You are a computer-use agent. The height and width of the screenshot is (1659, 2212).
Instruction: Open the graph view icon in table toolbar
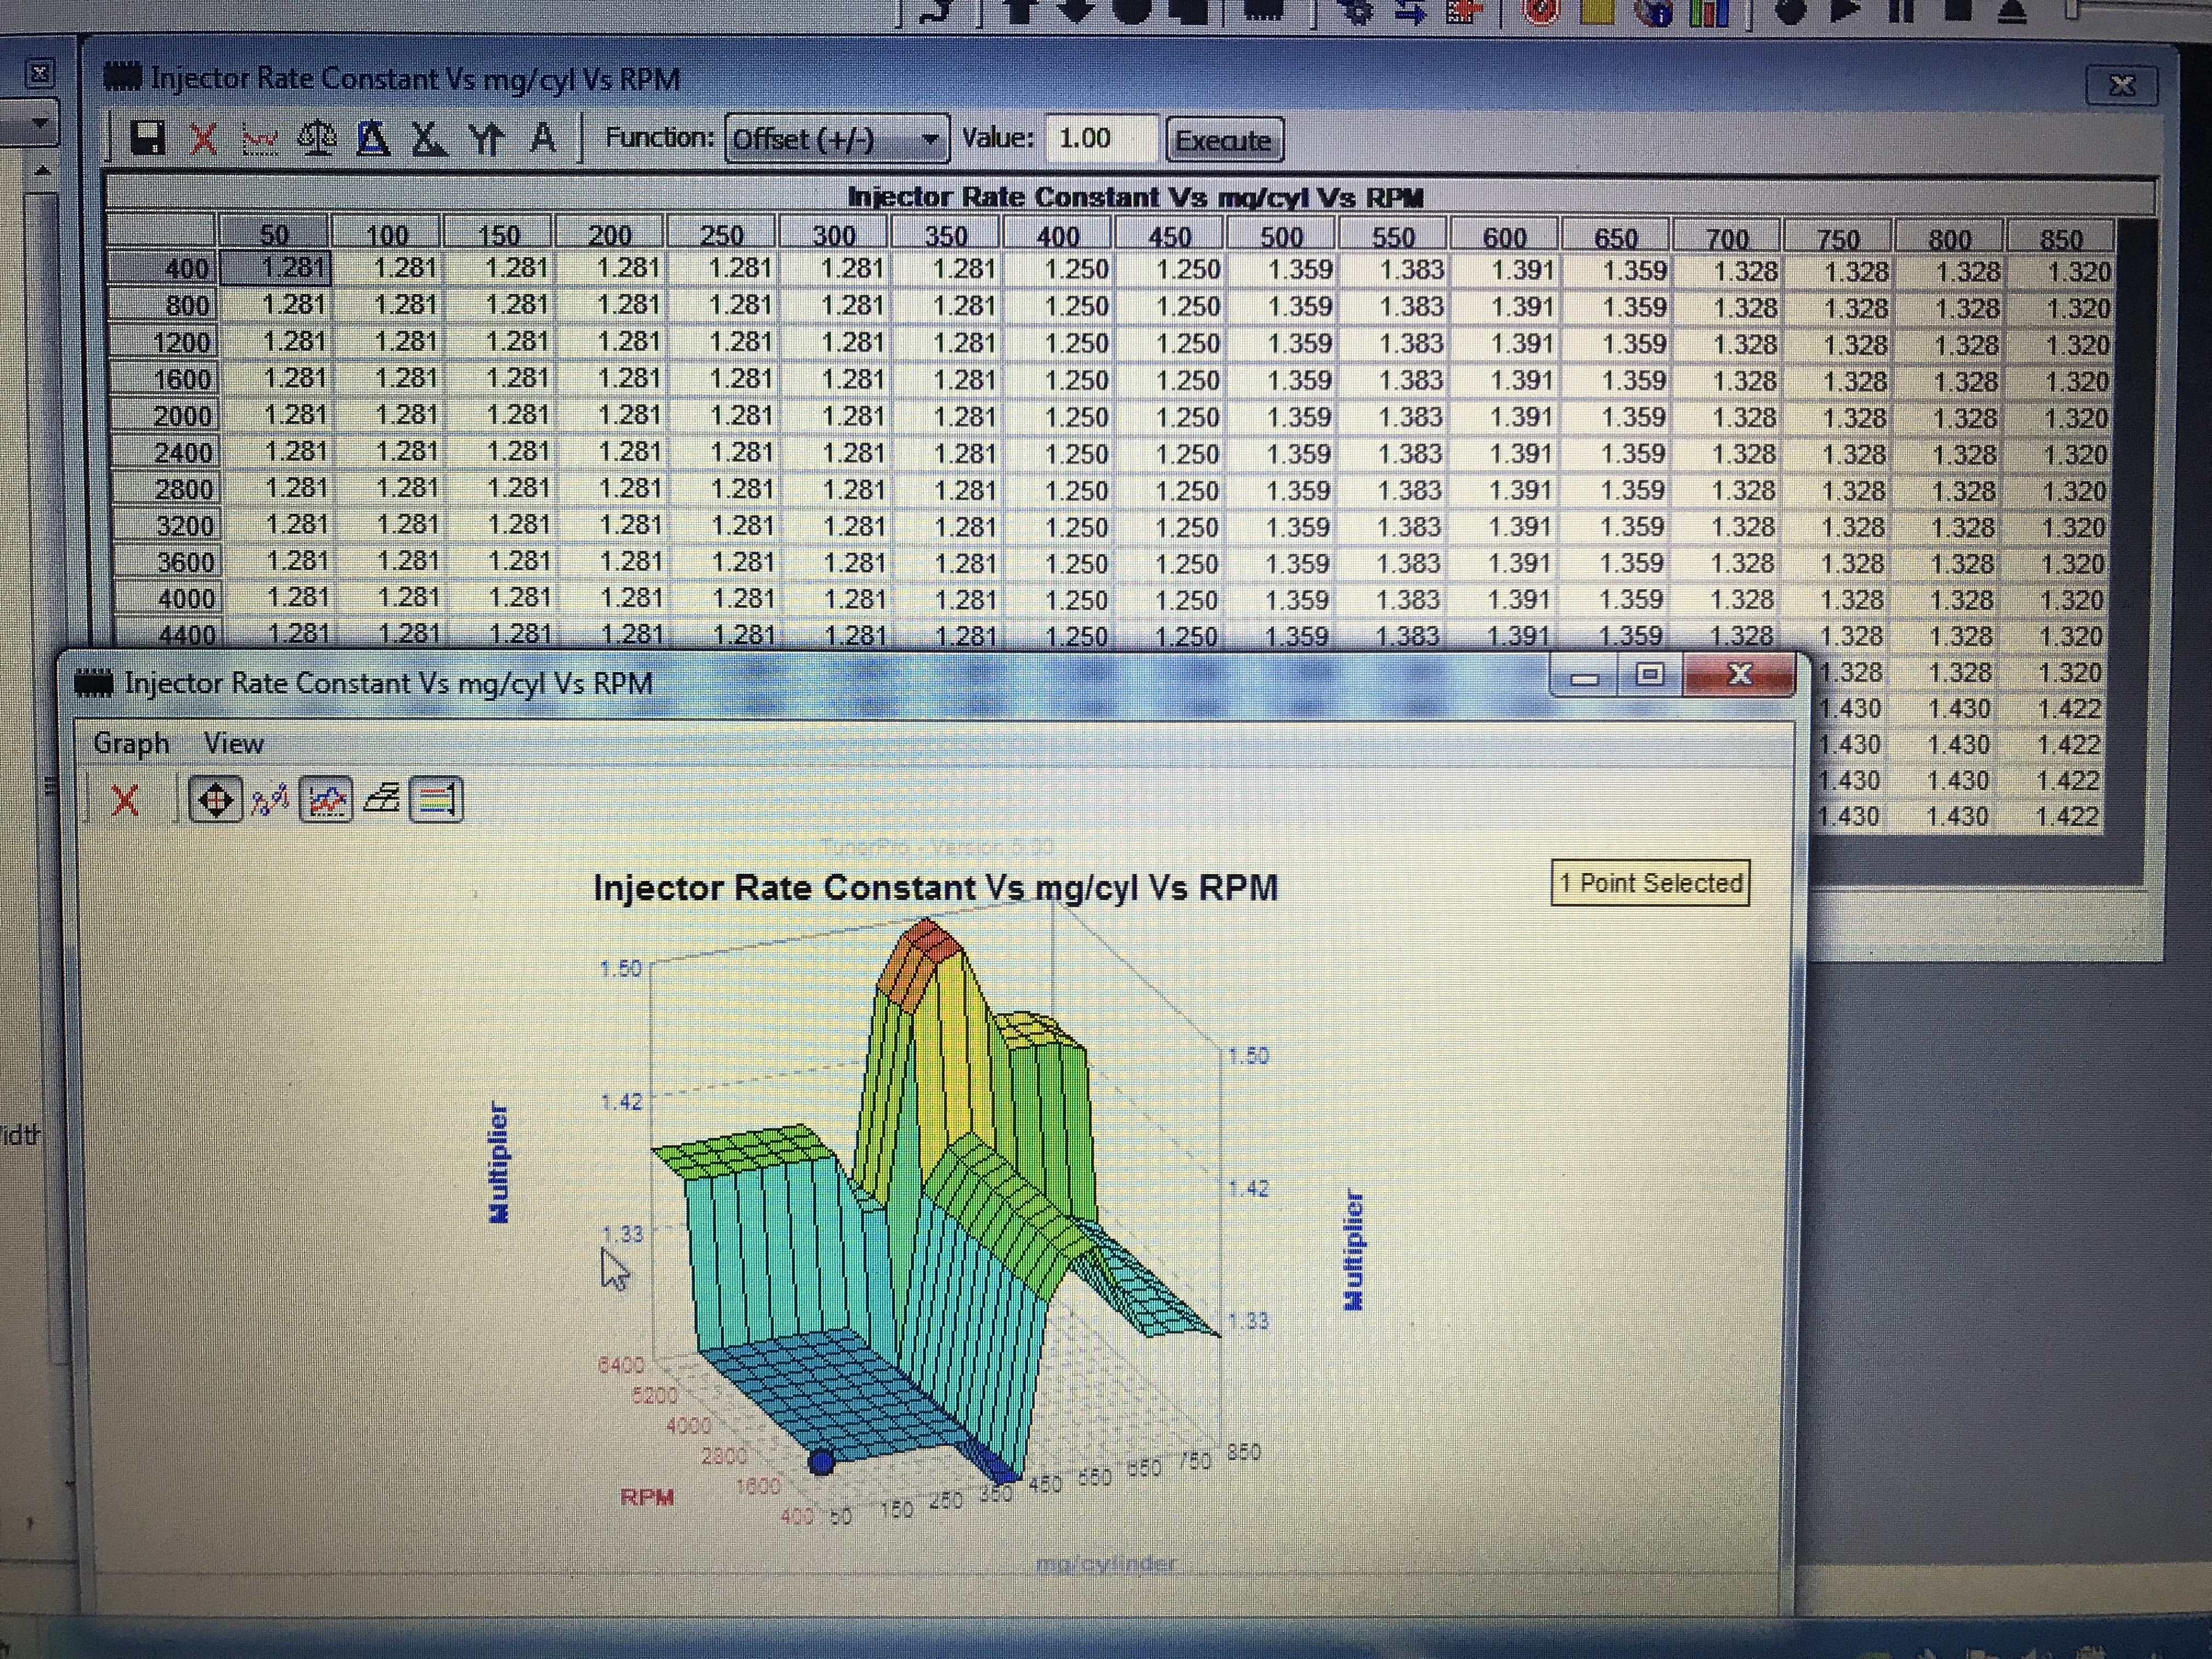coord(261,139)
